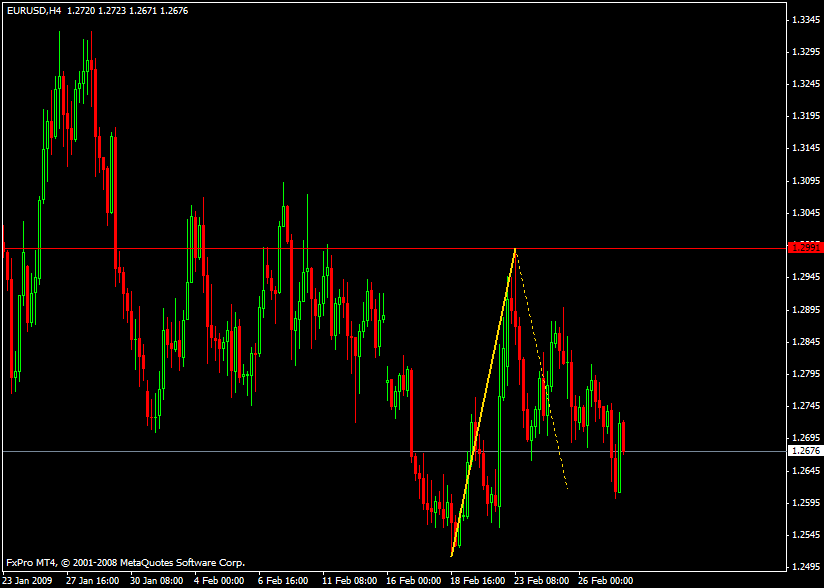Screen dimensions: 824x588
Task: Click the 4 Feb 00:00 time label
Action: pos(220,580)
